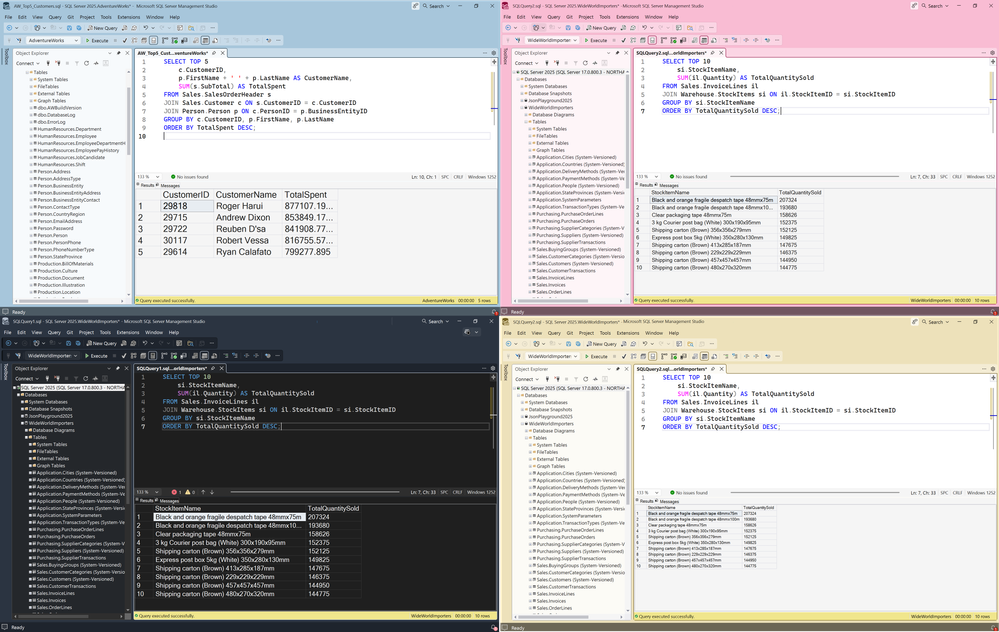Screen dimensions: 999x632
Task: Toggle Results to Grid in the blue window toolbar
Action: coord(205,40)
